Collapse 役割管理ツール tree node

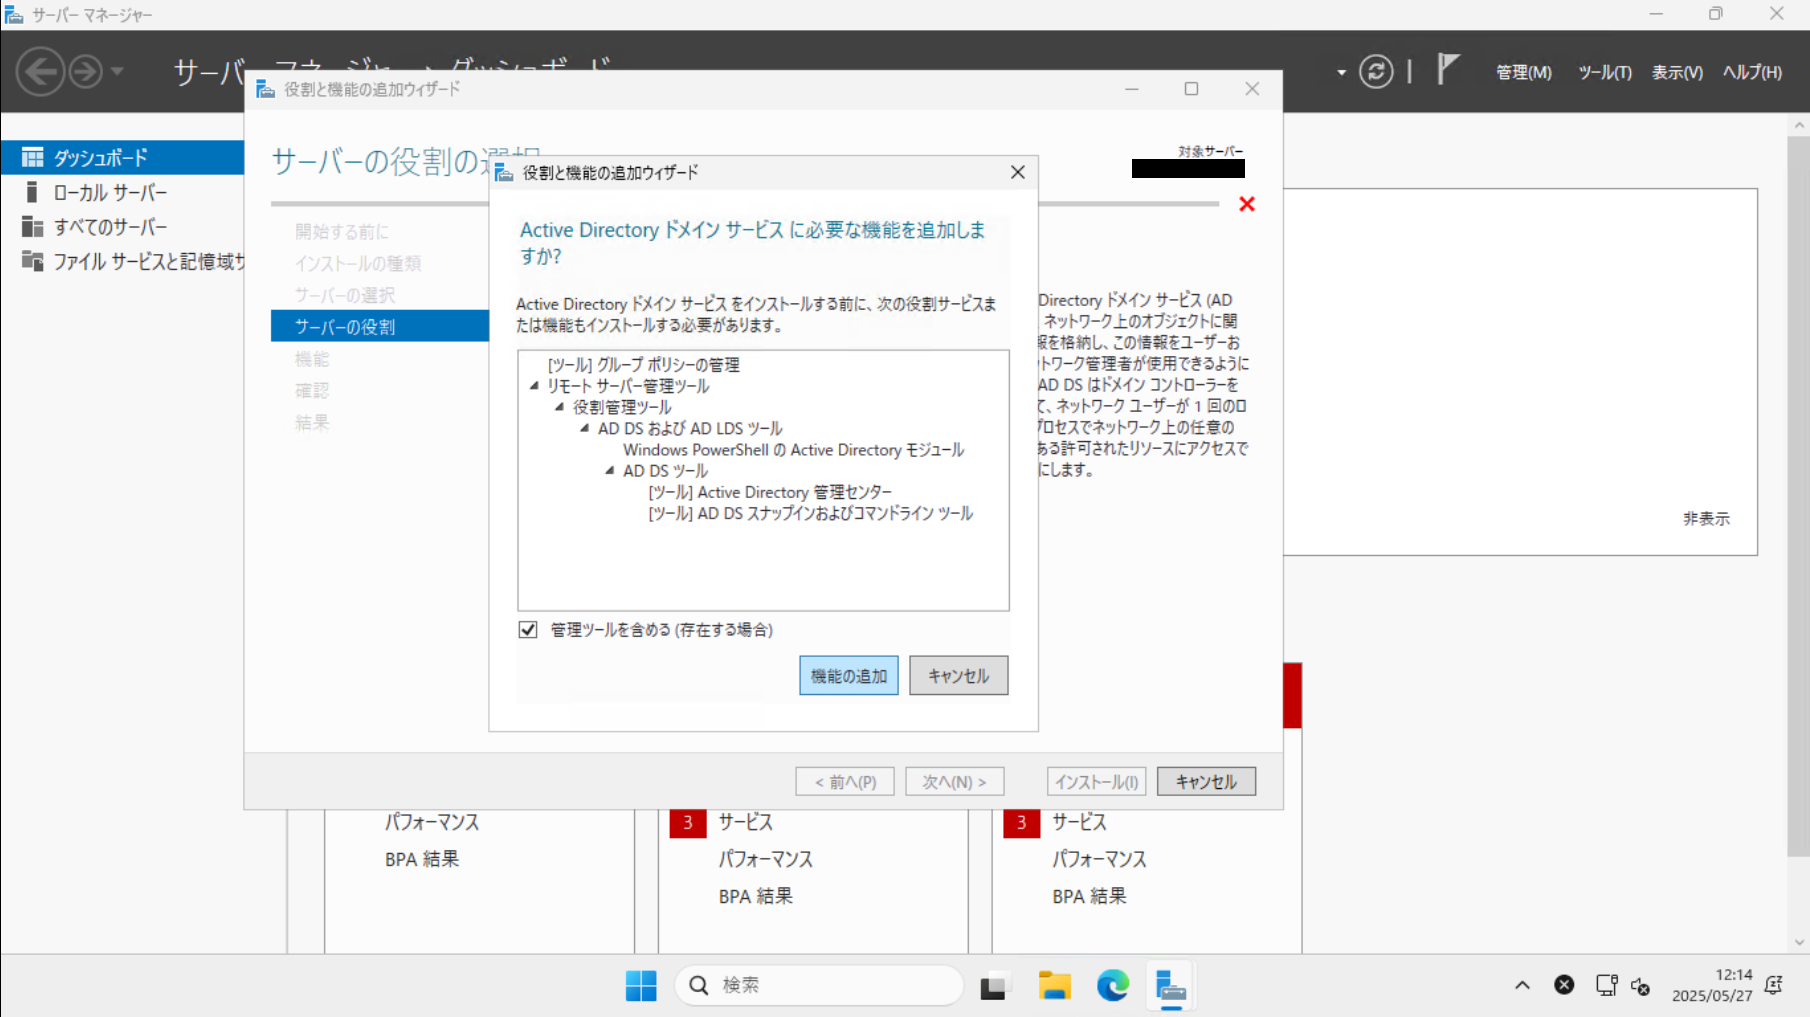pyautogui.click(x=560, y=407)
